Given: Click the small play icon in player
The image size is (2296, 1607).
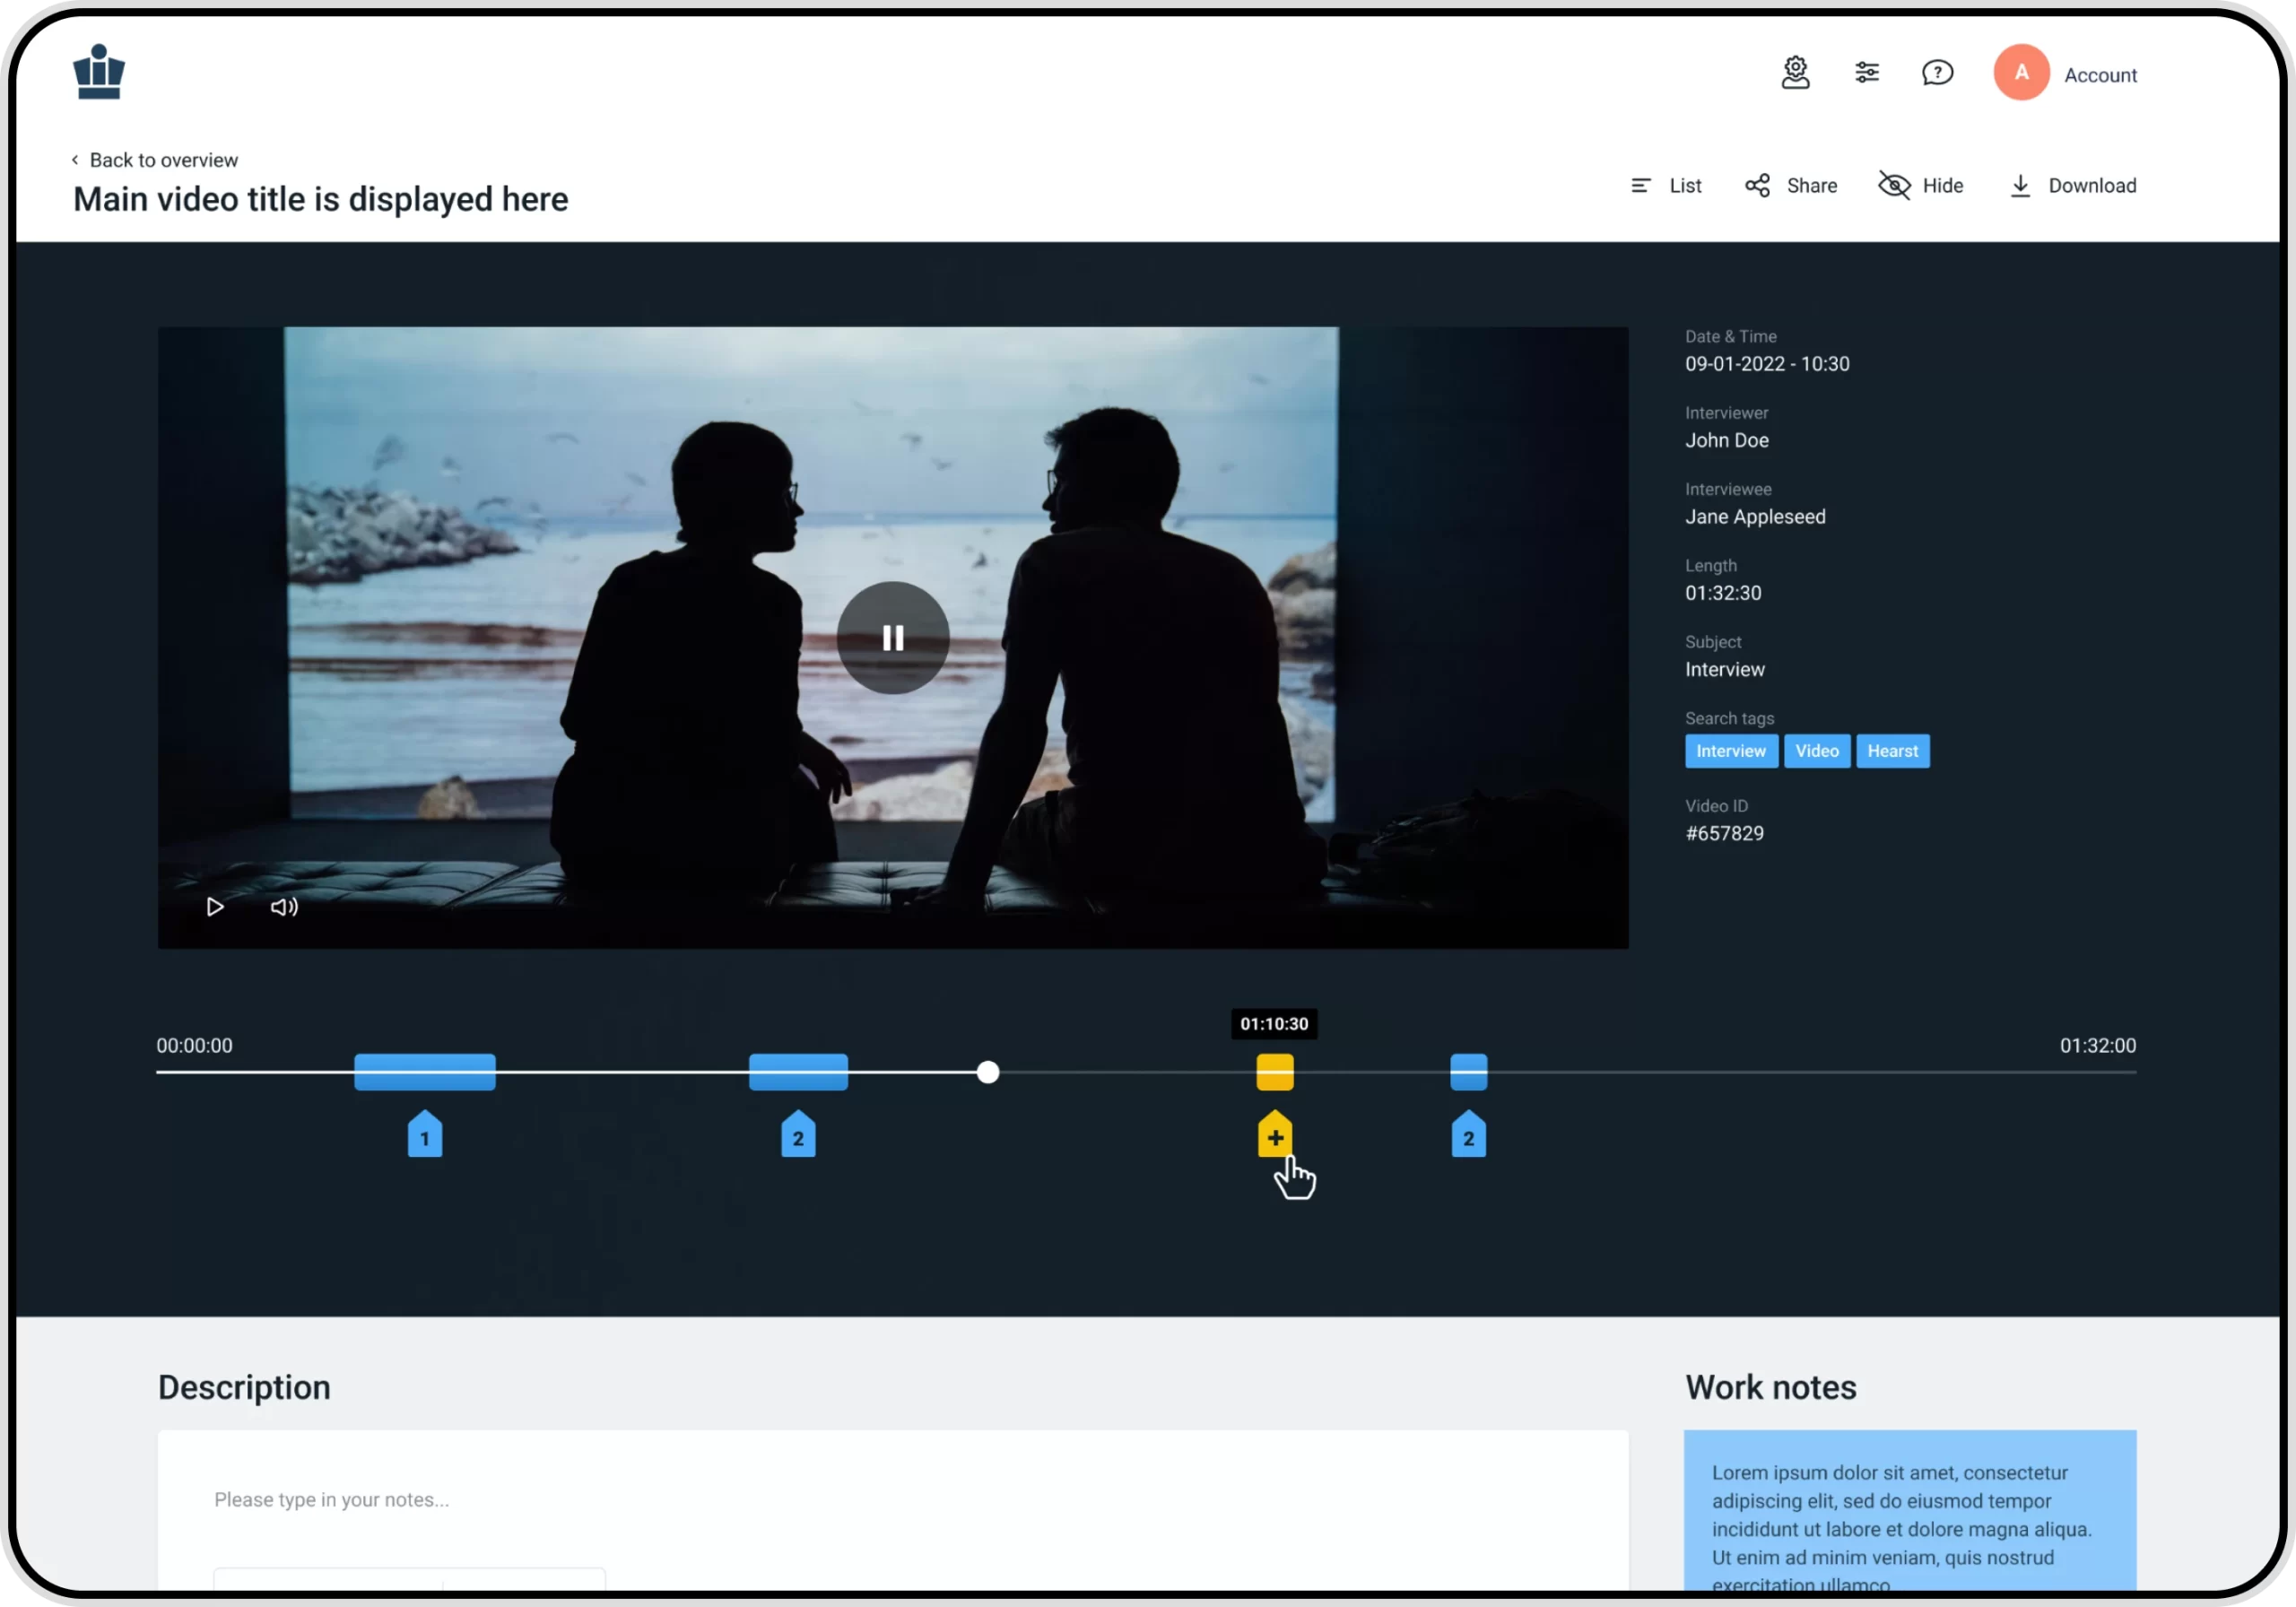Looking at the screenshot, I should [x=215, y=907].
